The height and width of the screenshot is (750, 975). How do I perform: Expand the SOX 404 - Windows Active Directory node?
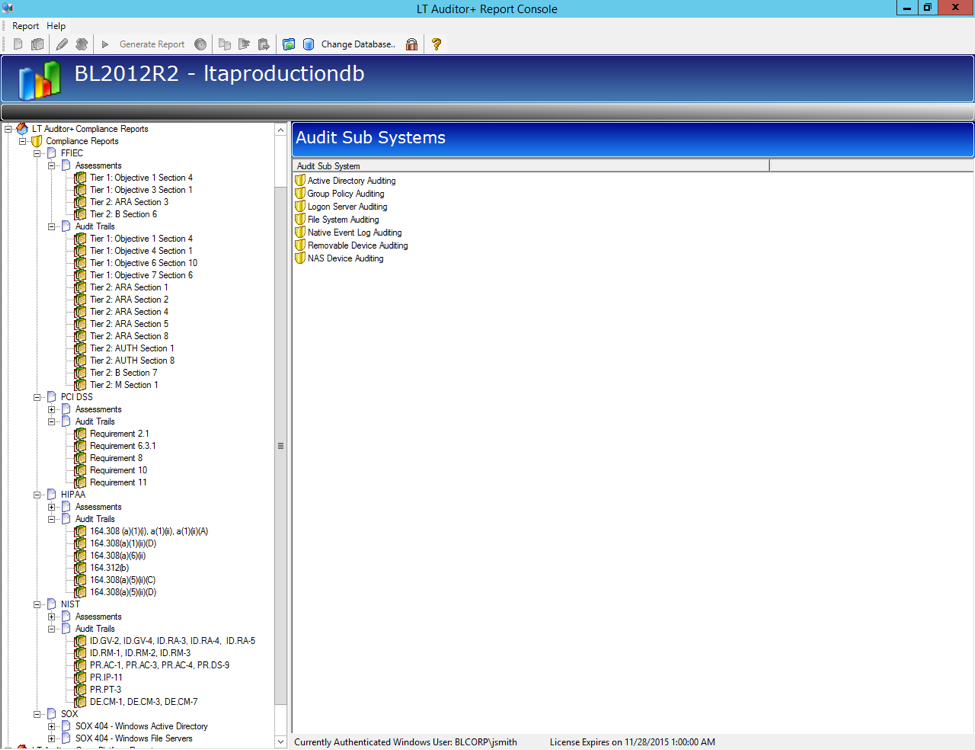coord(52,726)
